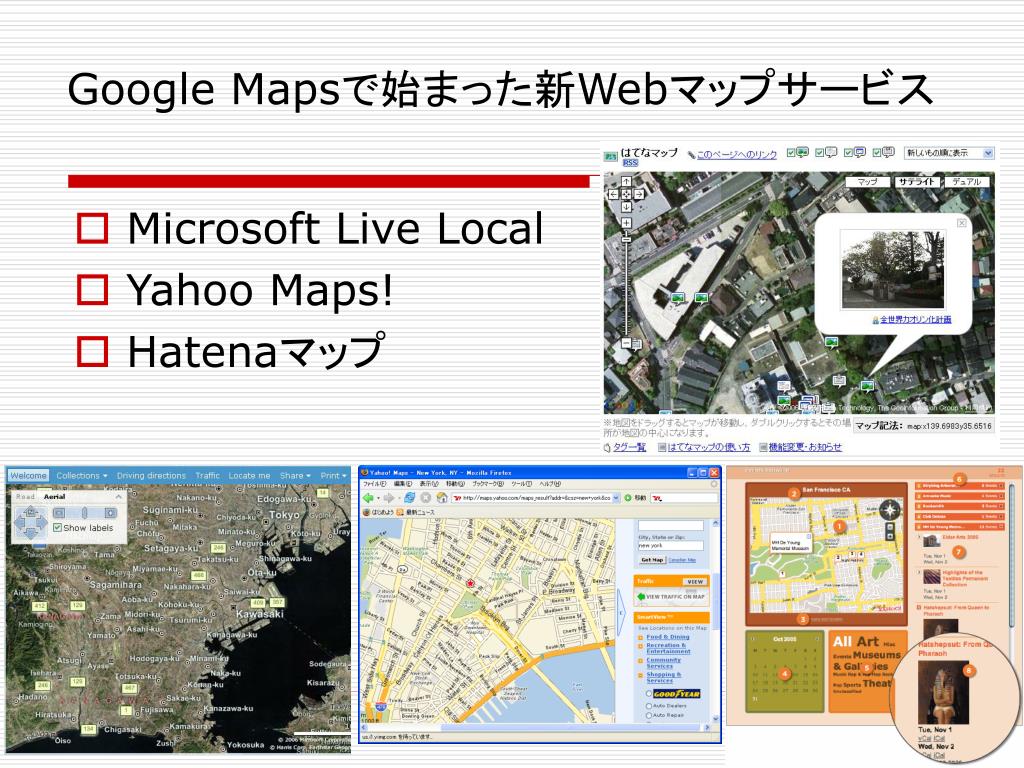Click the Hatena map zoom slider handle
Viewport: 1024px width, 768px height.
pyautogui.click(x=626, y=240)
